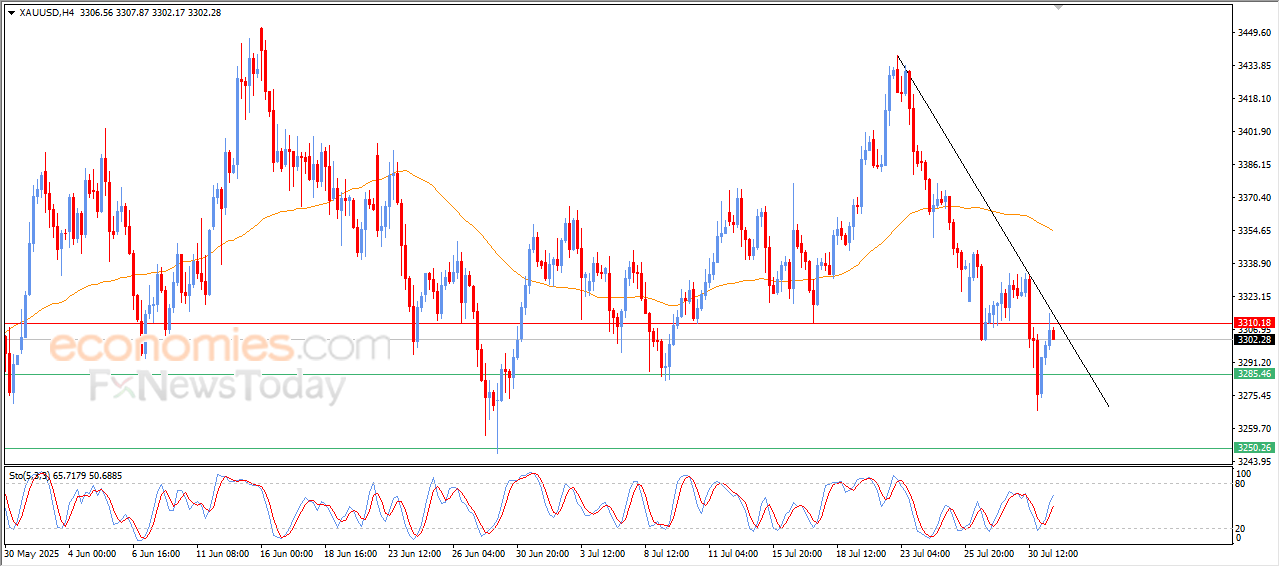Select the black descending trendline
The width and height of the screenshot is (1280, 567).
coord(1003,231)
